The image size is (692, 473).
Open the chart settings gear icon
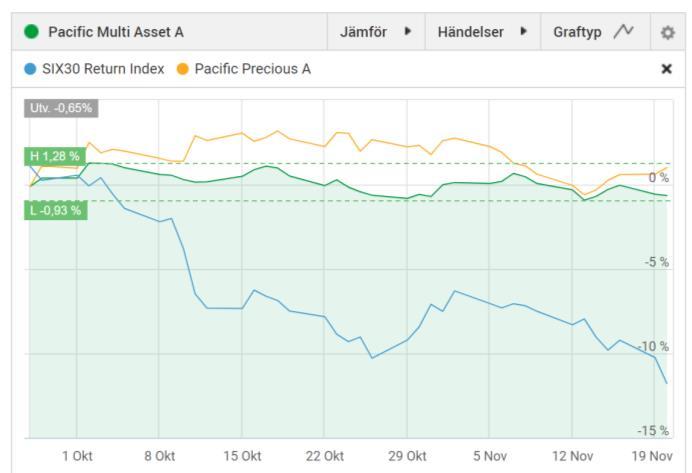point(667,32)
